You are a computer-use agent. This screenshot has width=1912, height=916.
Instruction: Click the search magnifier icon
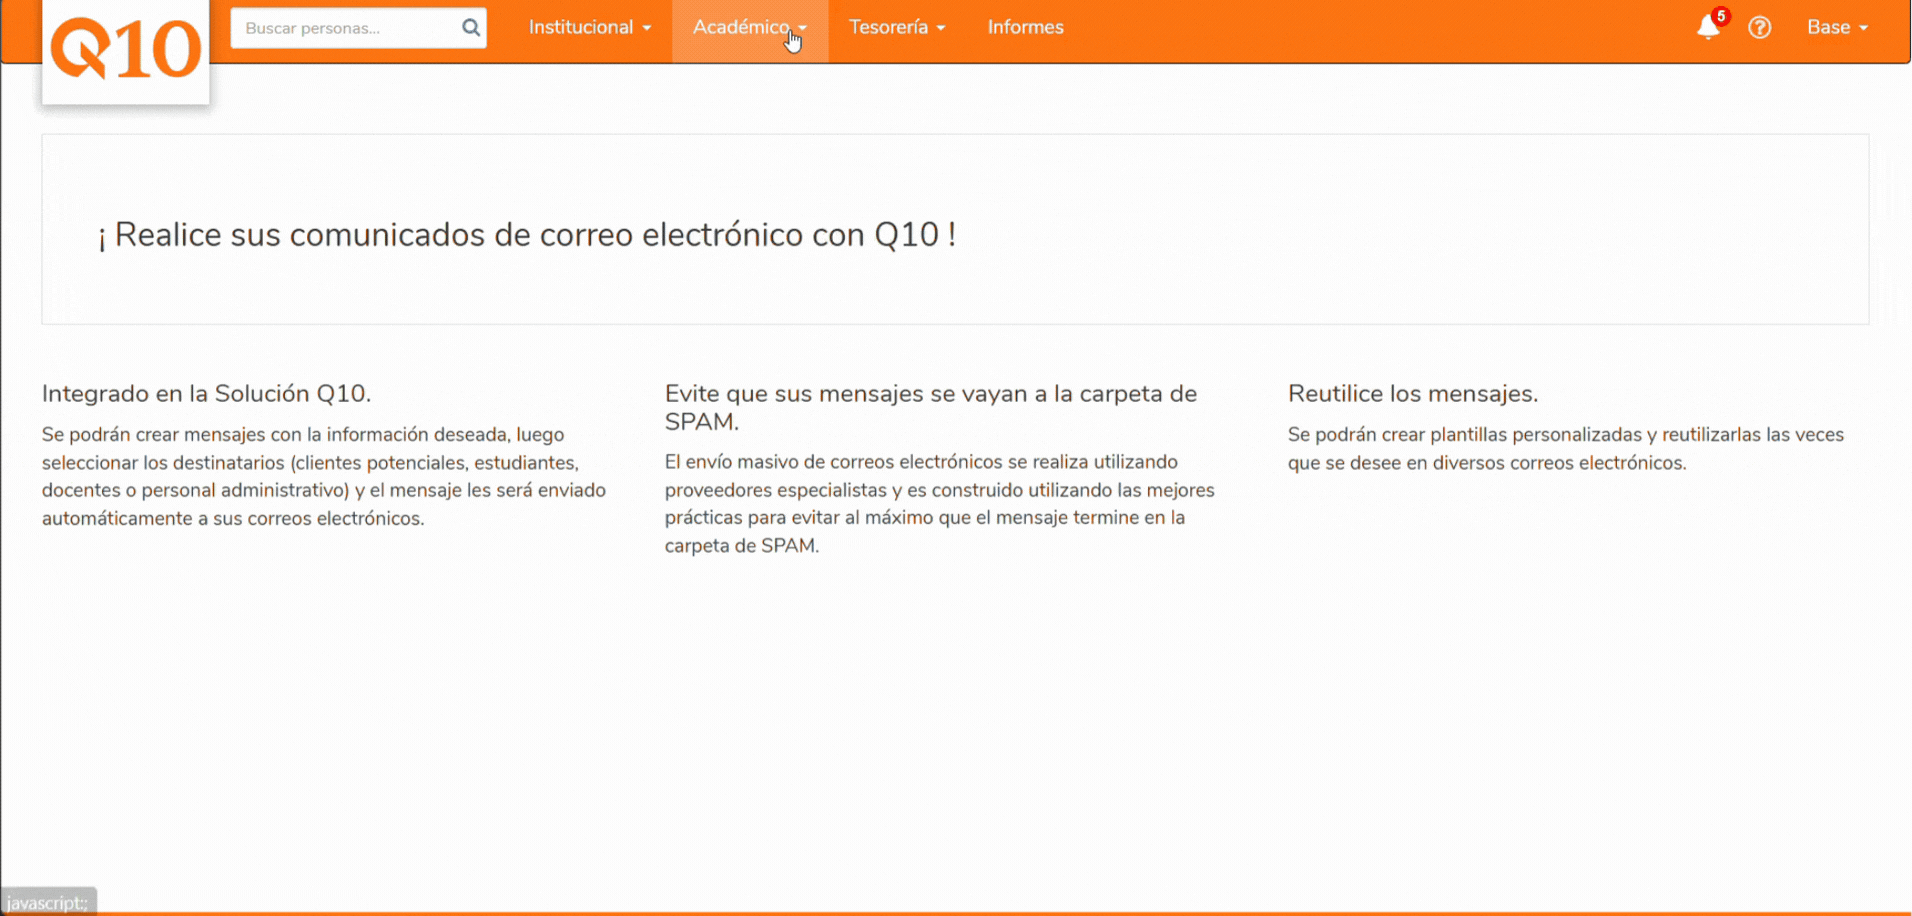(x=471, y=28)
